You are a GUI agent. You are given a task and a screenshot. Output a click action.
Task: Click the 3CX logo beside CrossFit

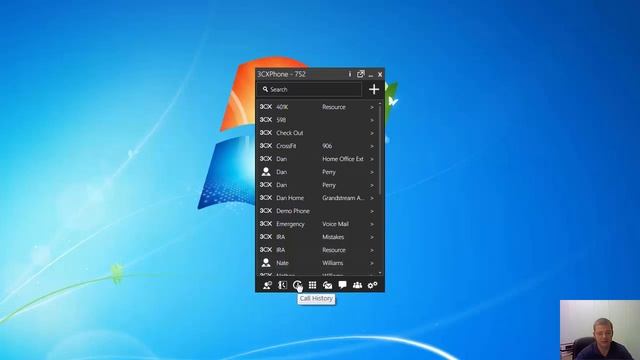pos(266,146)
